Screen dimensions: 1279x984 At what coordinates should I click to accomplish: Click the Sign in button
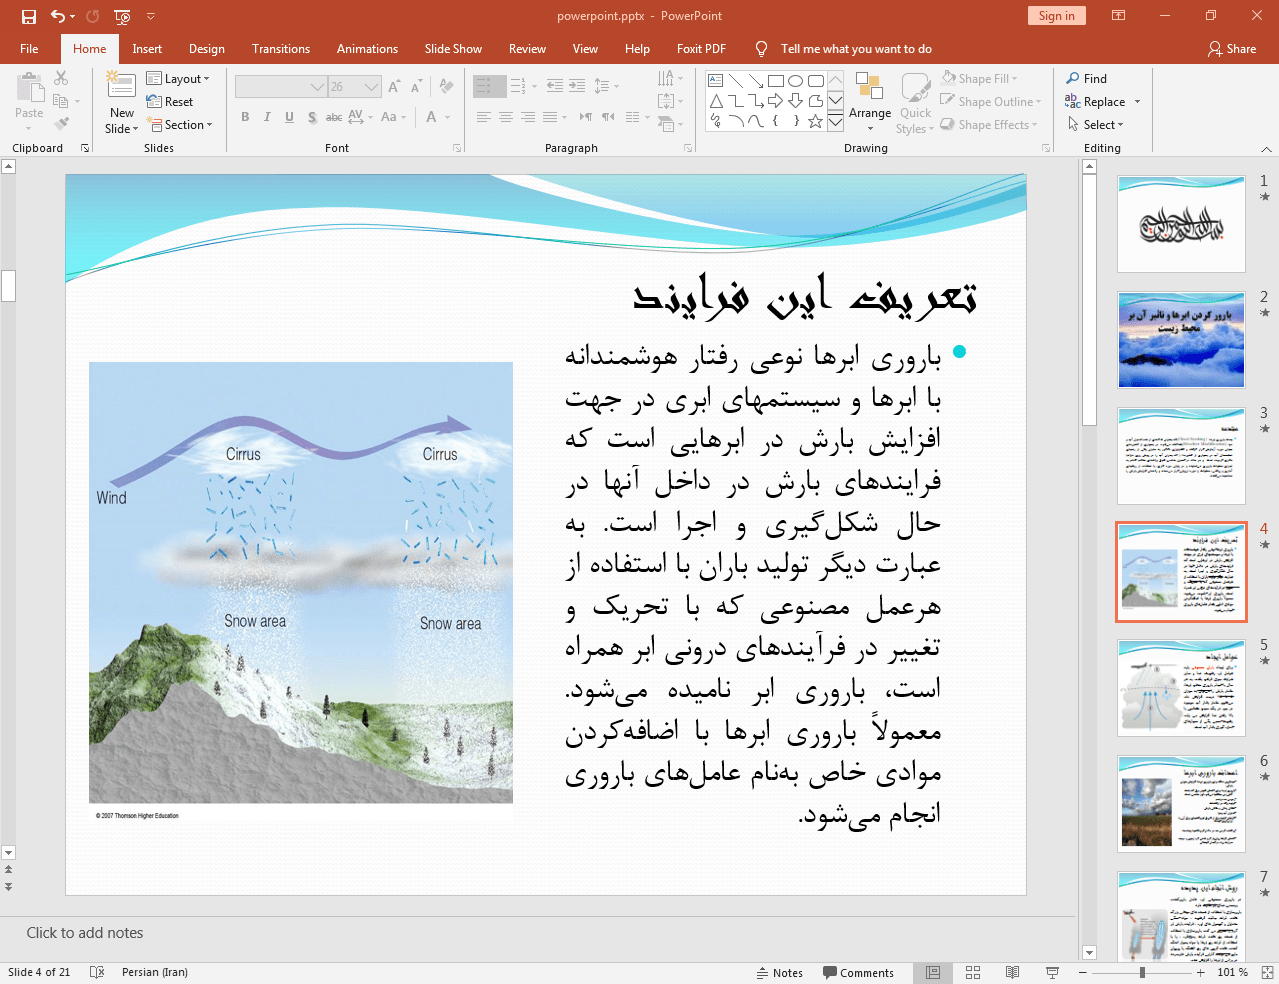[1056, 16]
